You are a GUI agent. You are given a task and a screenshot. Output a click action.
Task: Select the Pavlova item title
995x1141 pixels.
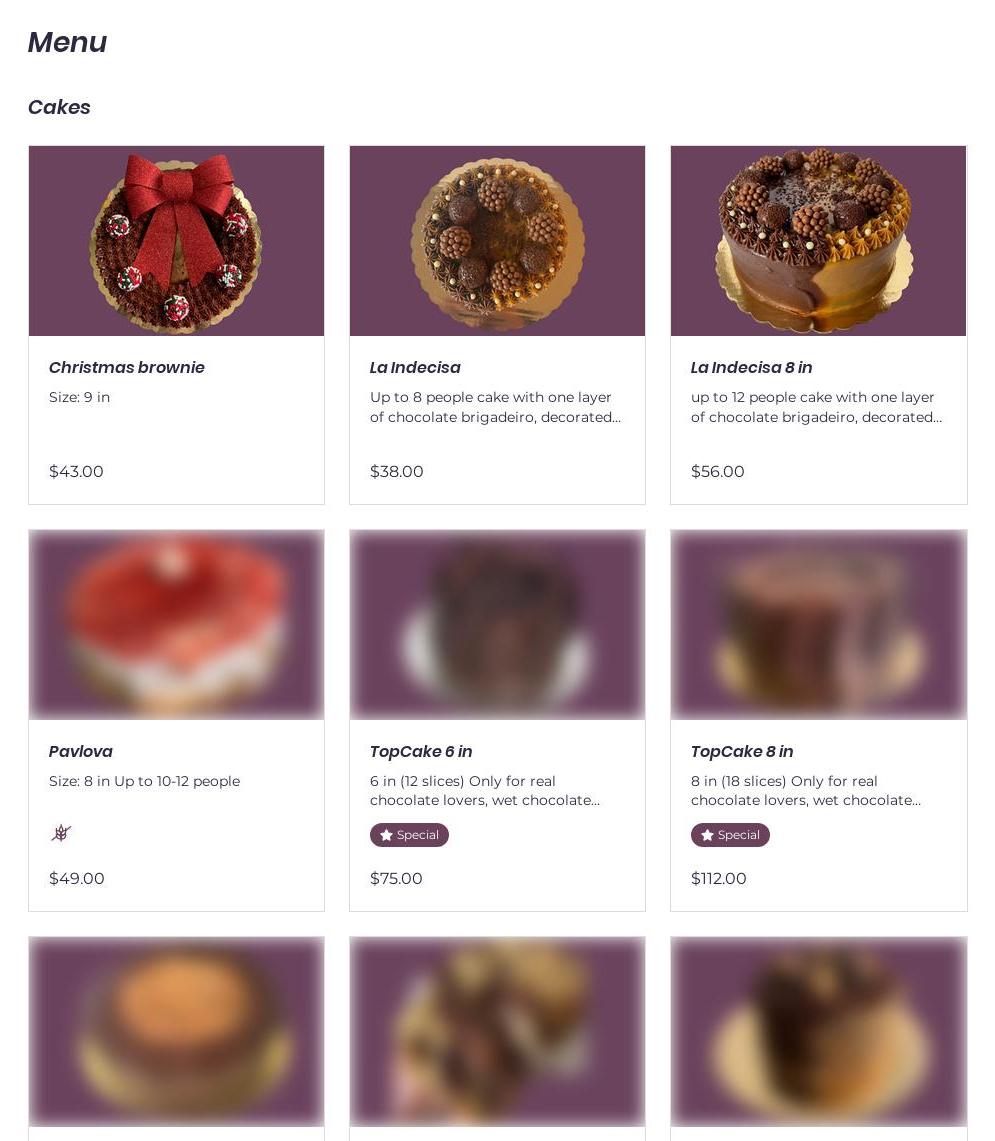click(x=81, y=751)
